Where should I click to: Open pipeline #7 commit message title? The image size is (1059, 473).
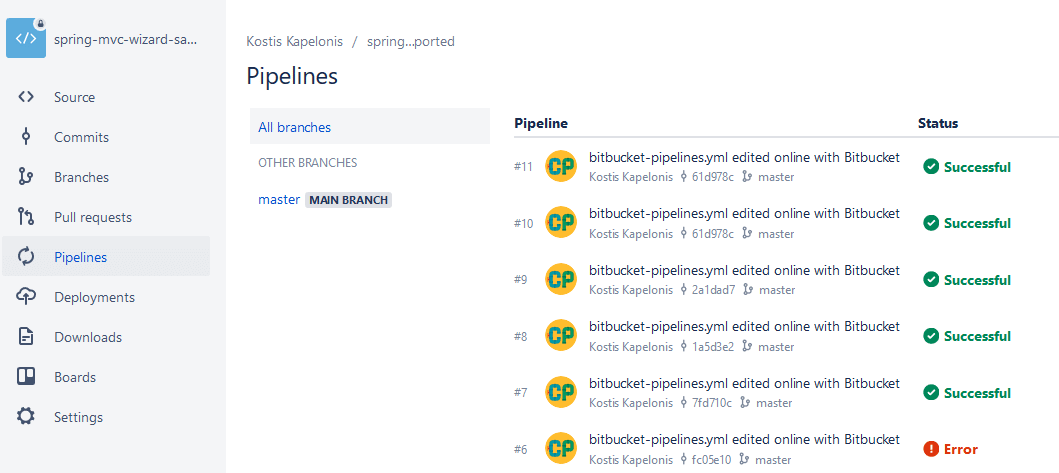point(744,383)
